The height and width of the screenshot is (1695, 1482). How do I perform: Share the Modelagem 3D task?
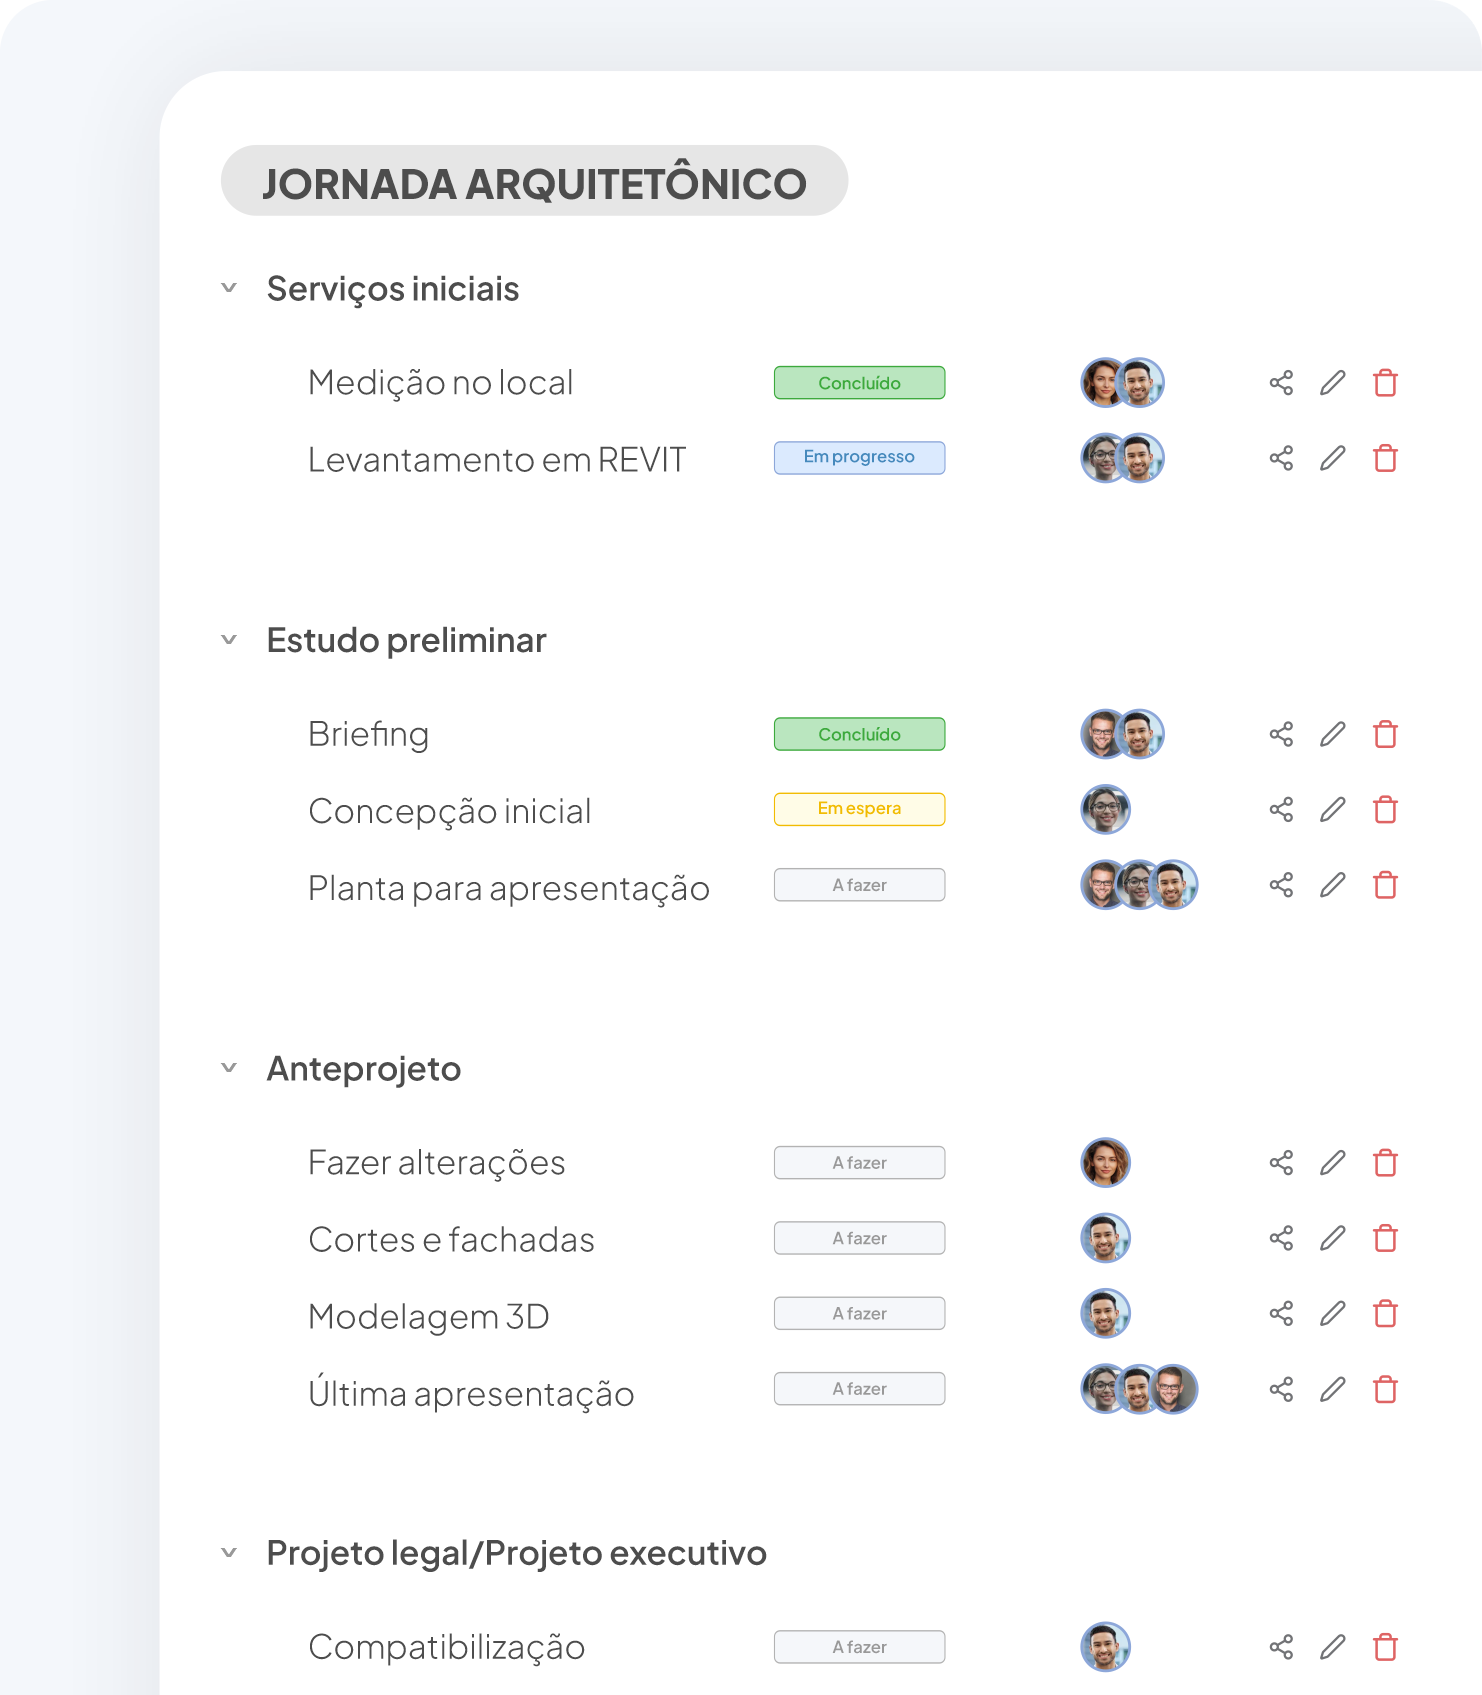click(1281, 1314)
